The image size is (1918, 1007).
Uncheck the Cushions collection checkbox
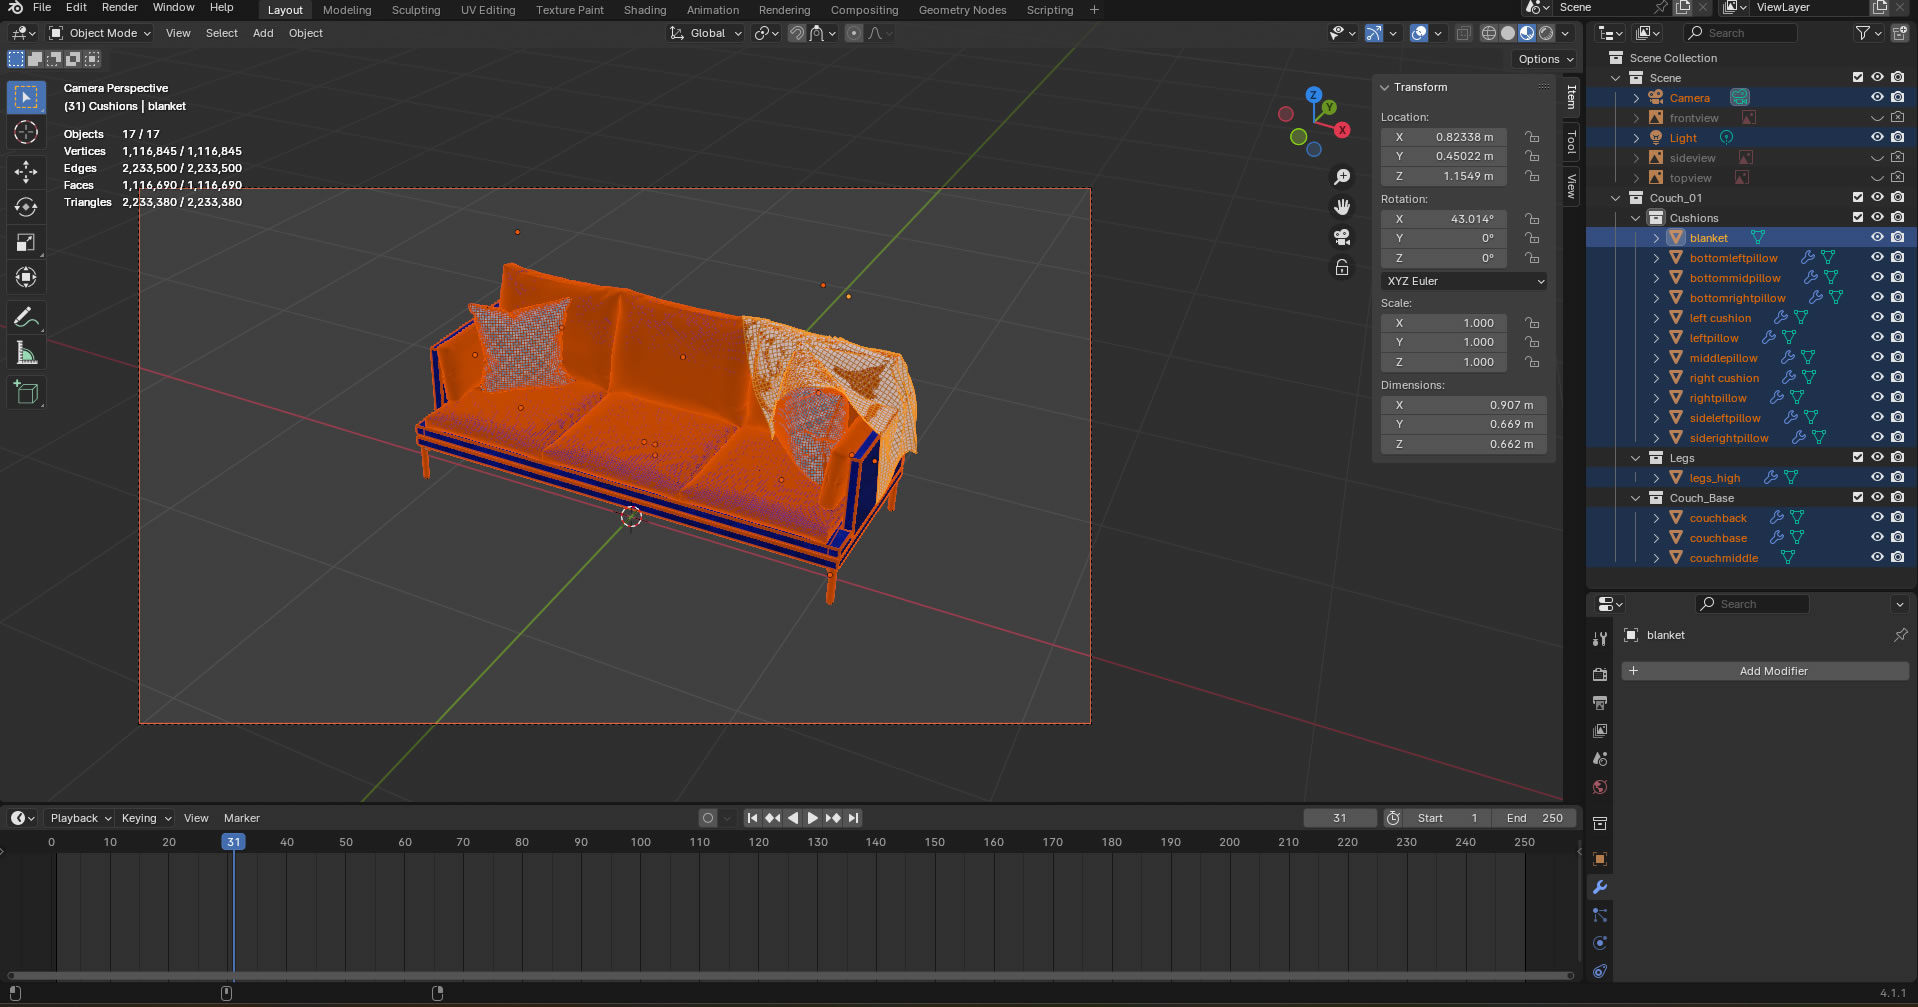1858,217
